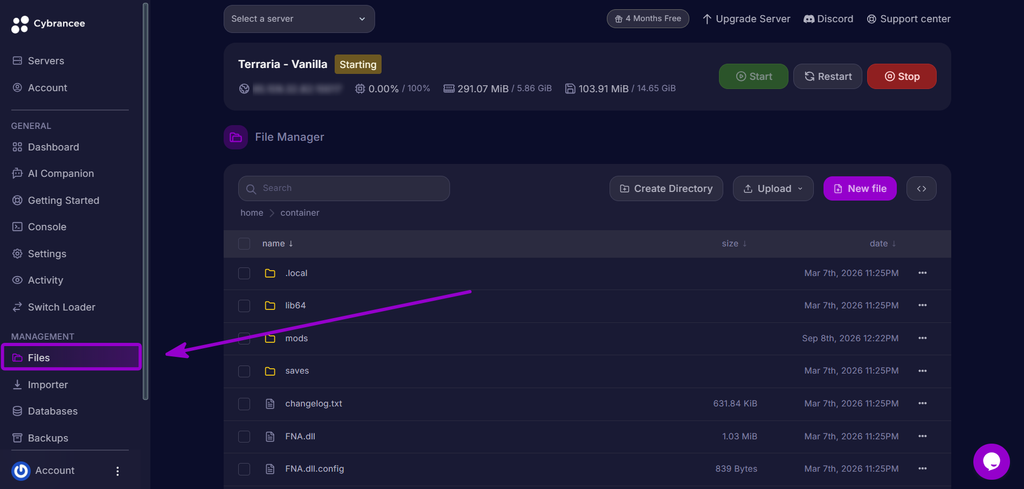Click the Restart button

click(x=827, y=76)
